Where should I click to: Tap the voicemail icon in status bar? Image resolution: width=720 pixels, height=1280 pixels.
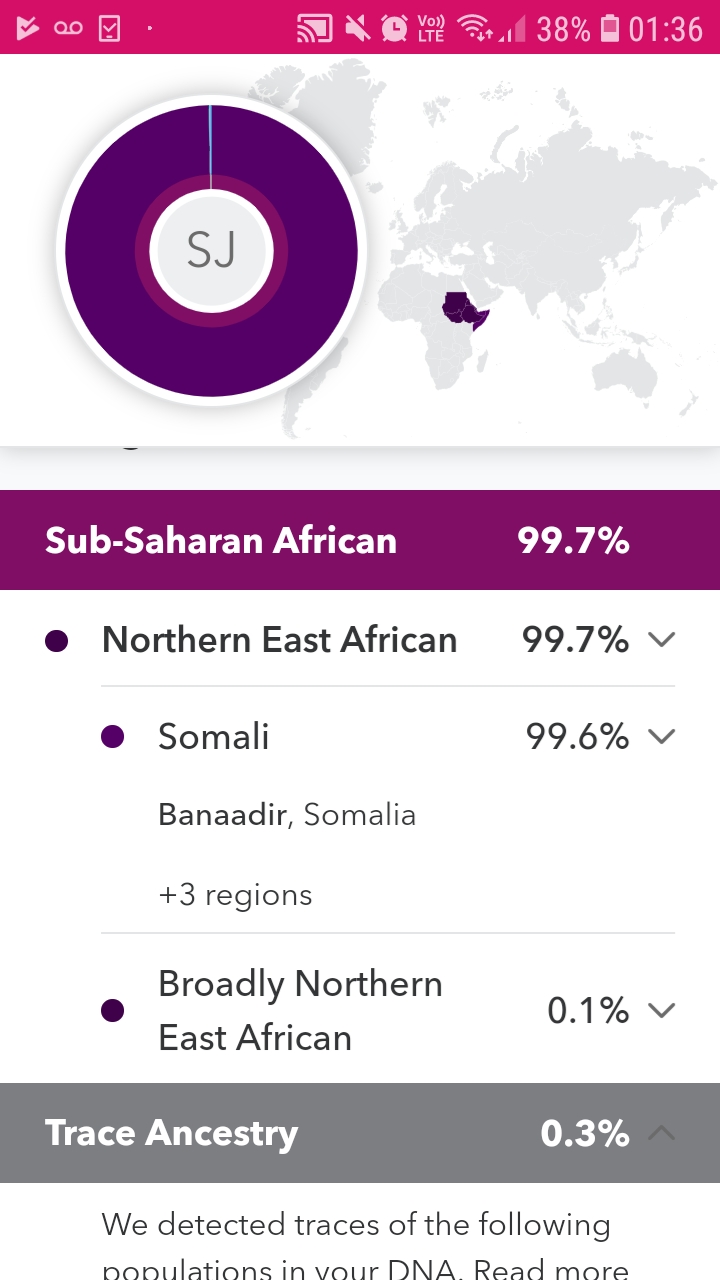[68, 28]
